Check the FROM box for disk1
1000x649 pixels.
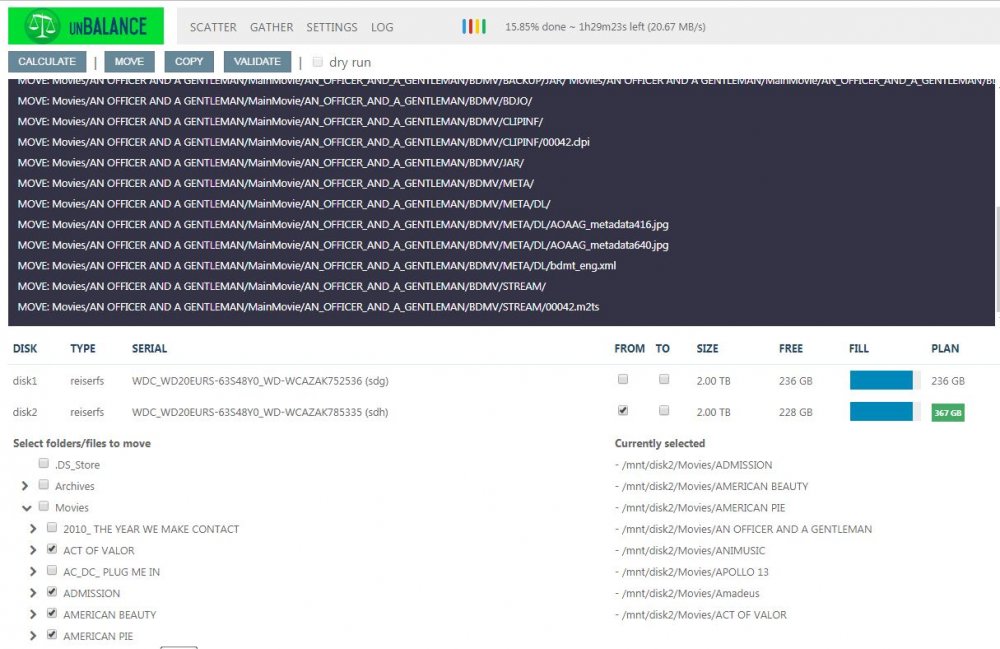click(623, 379)
